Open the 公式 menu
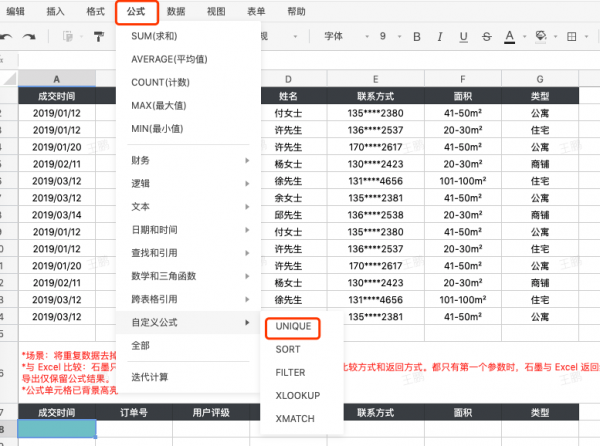 coord(136,12)
